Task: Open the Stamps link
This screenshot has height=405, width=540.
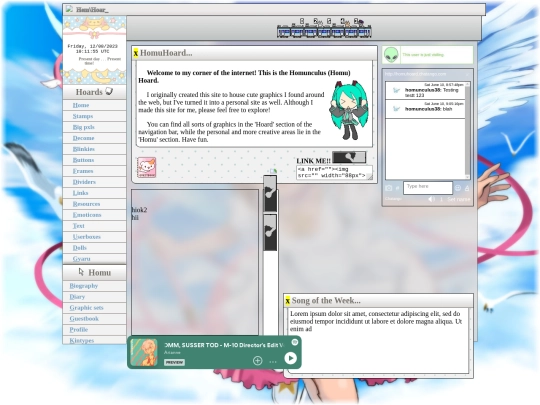Action: click(x=83, y=116)
